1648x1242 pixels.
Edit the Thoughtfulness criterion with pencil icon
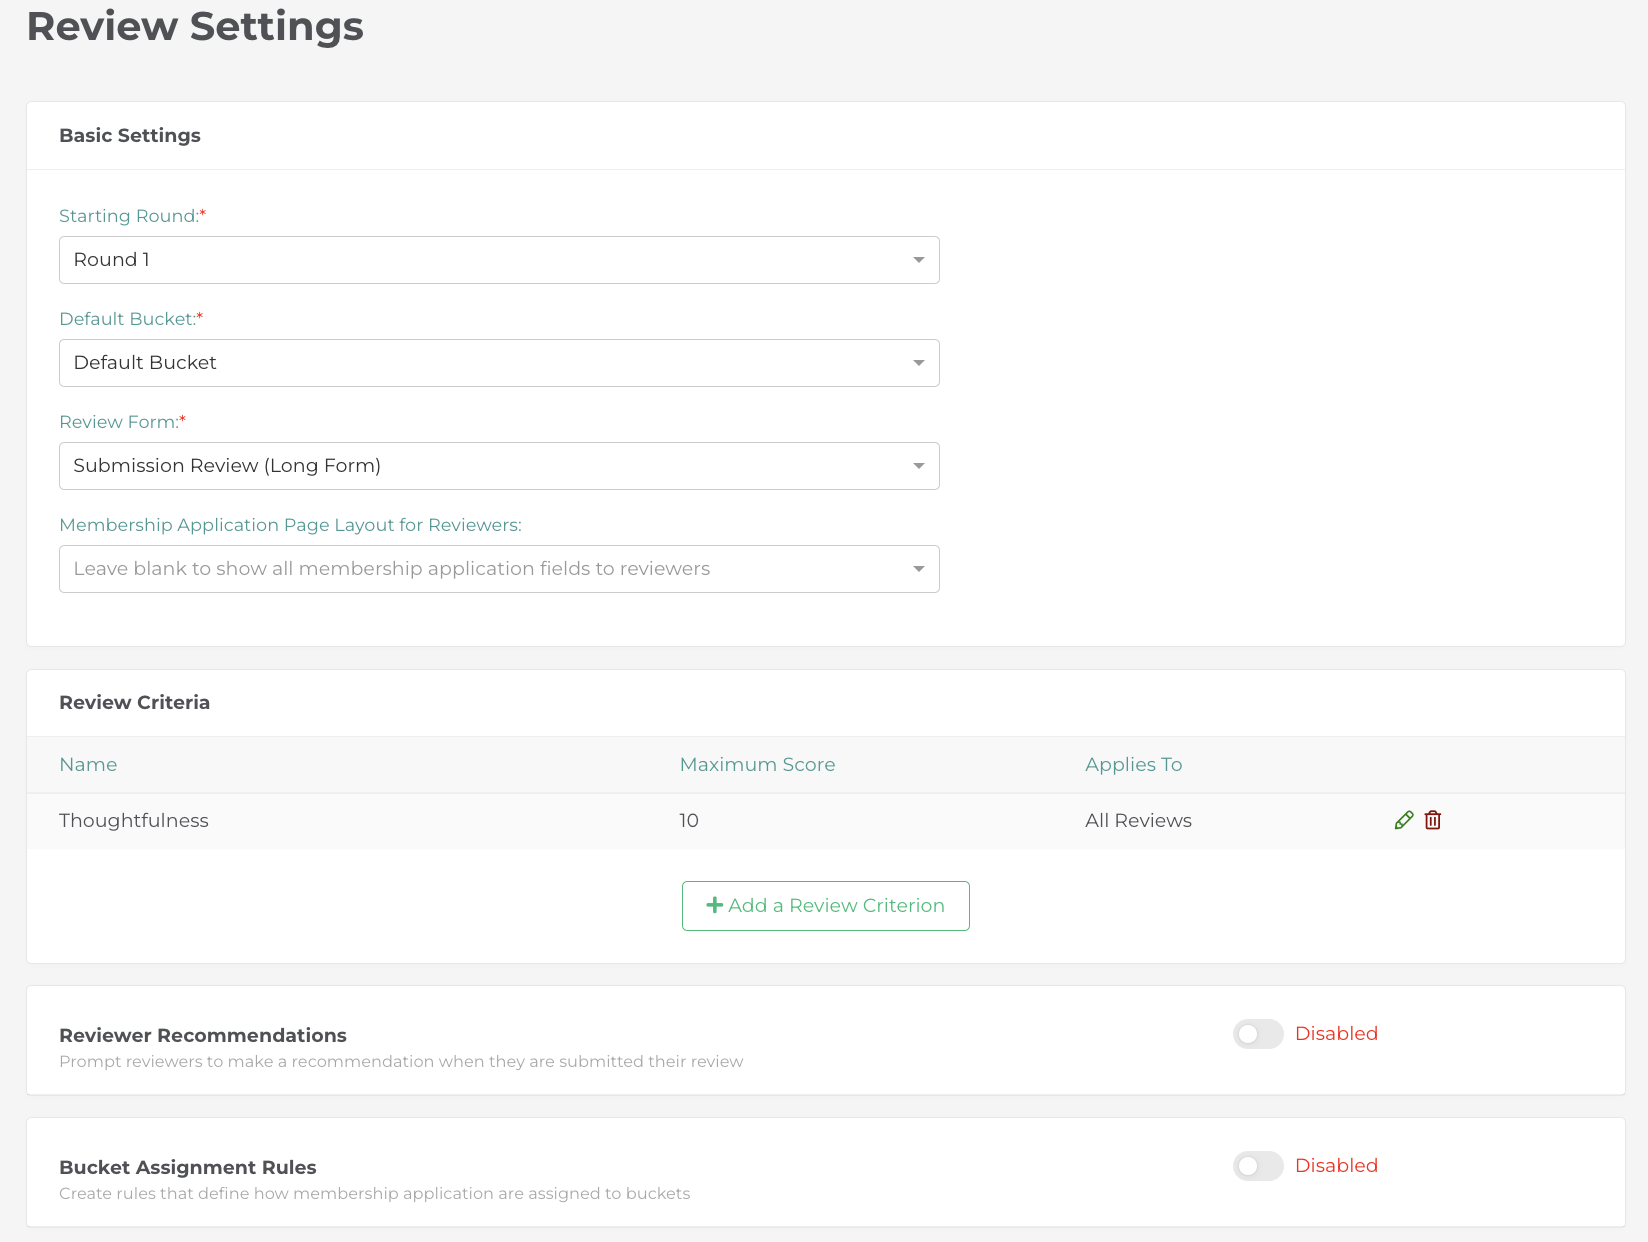1403,820
